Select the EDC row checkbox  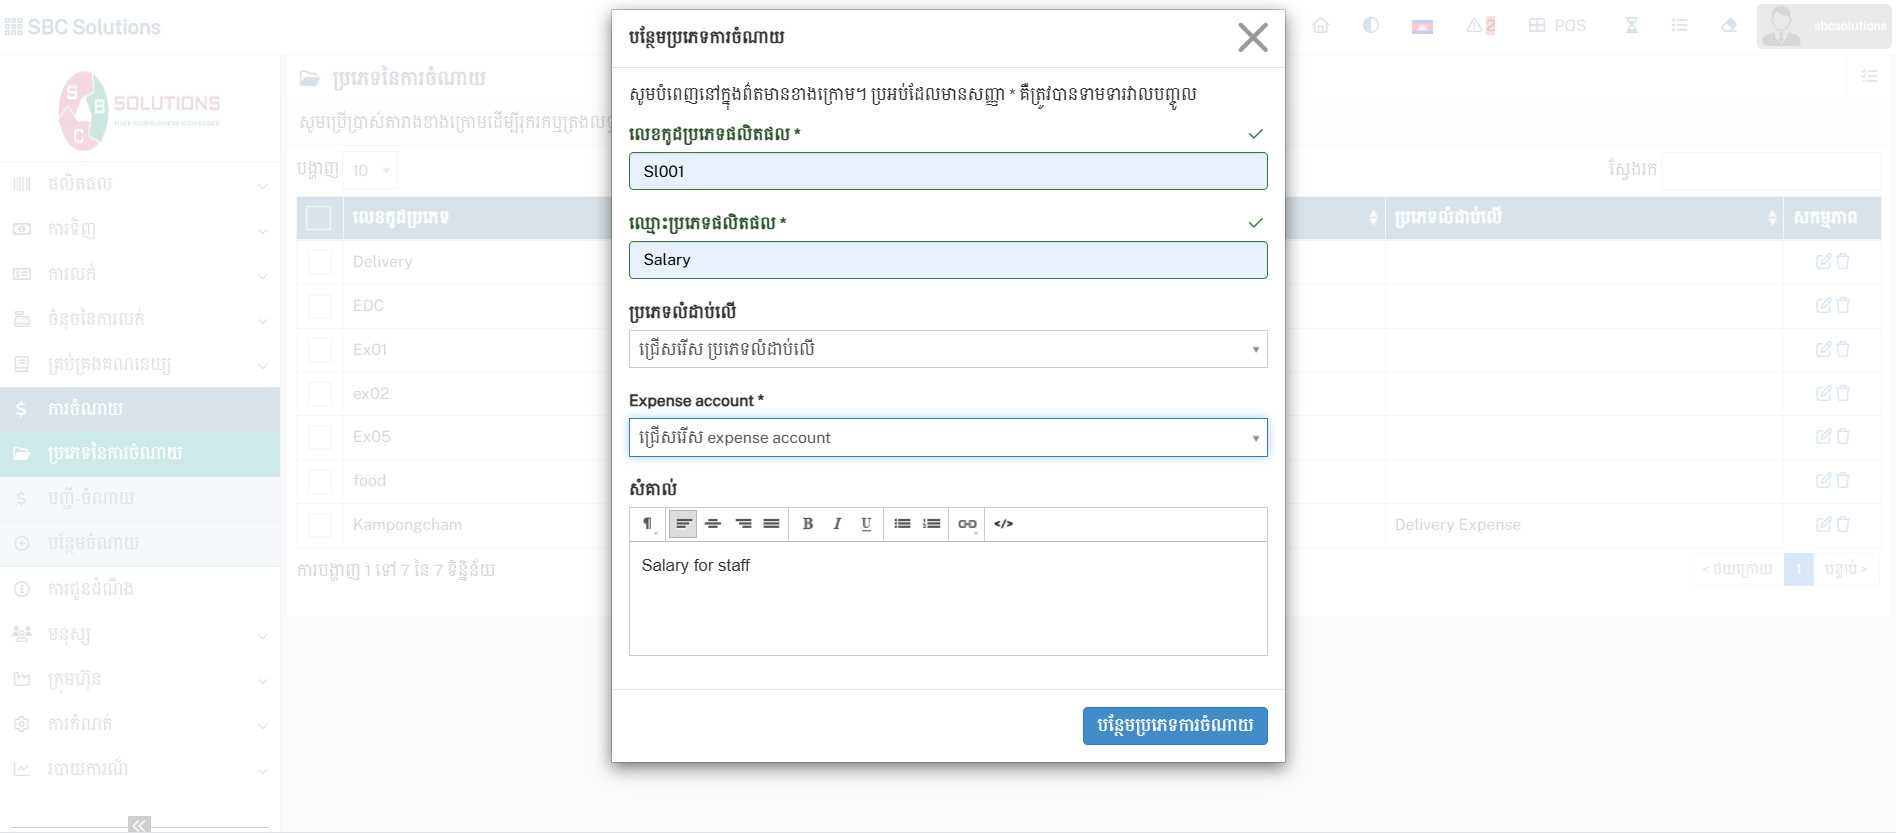pos(320,306)
